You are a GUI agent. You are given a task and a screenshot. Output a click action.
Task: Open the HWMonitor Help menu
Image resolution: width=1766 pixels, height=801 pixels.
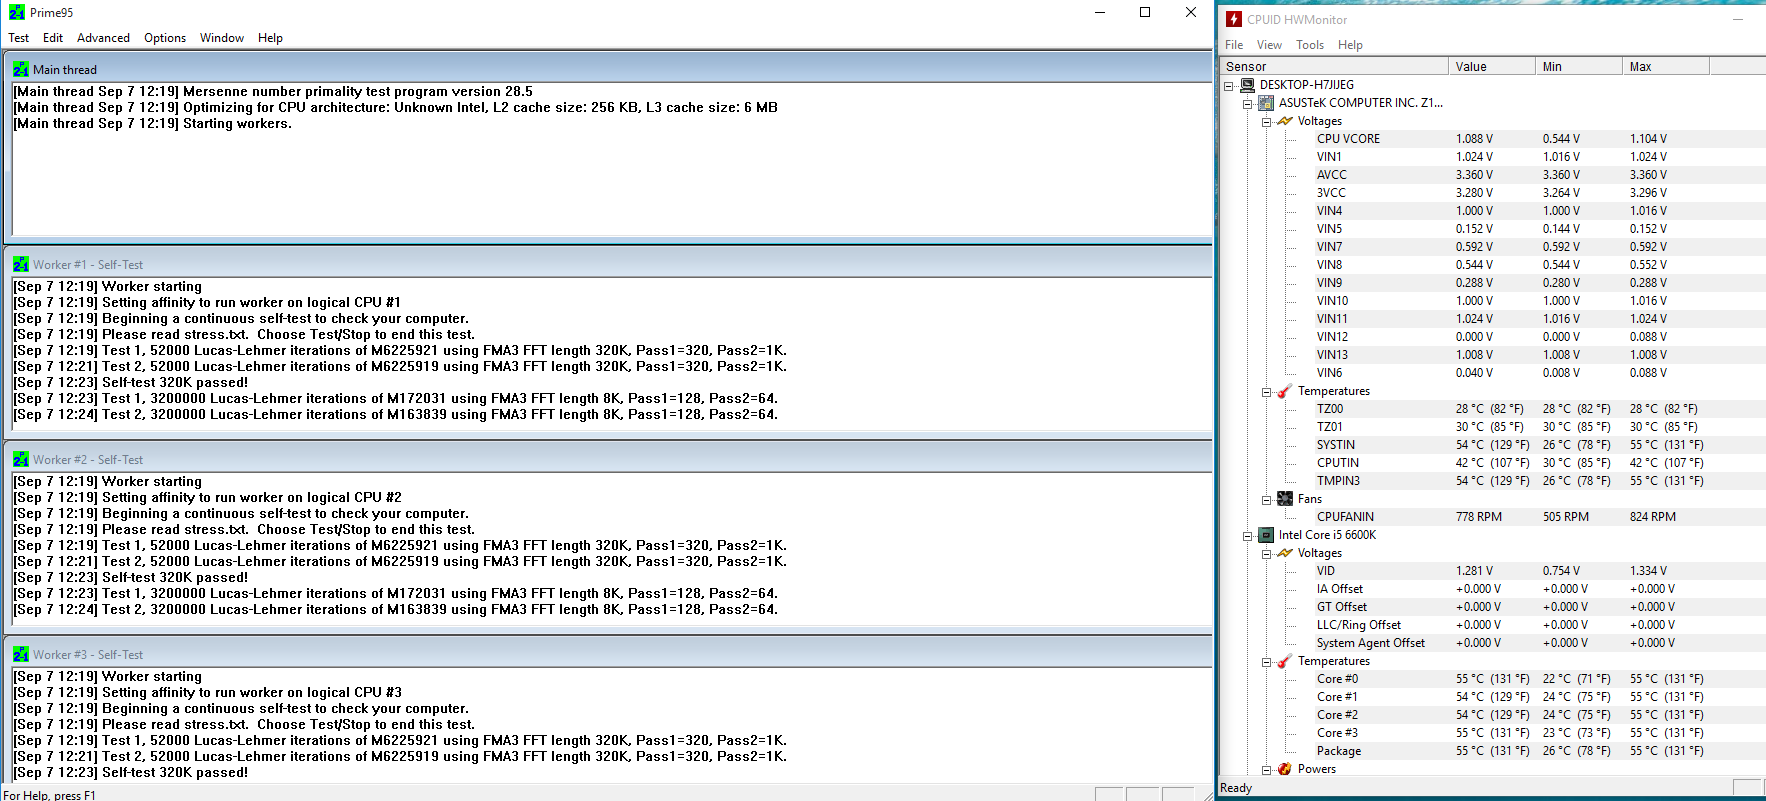point(1350,45)
